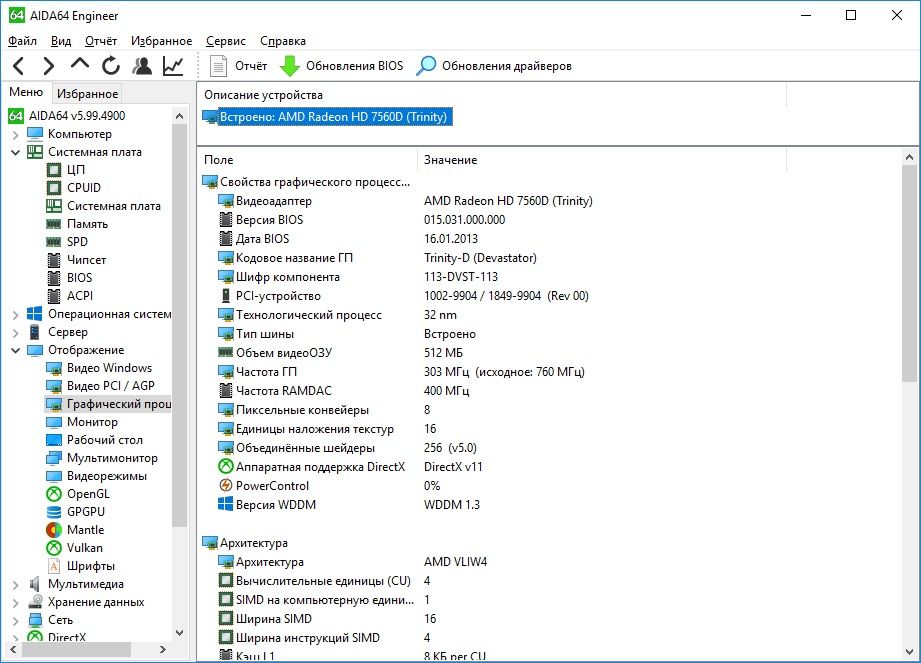This screenshot has width=921, height=663.
Task: Open user management person icon in toolbar
Action: [x=142, y=66]
